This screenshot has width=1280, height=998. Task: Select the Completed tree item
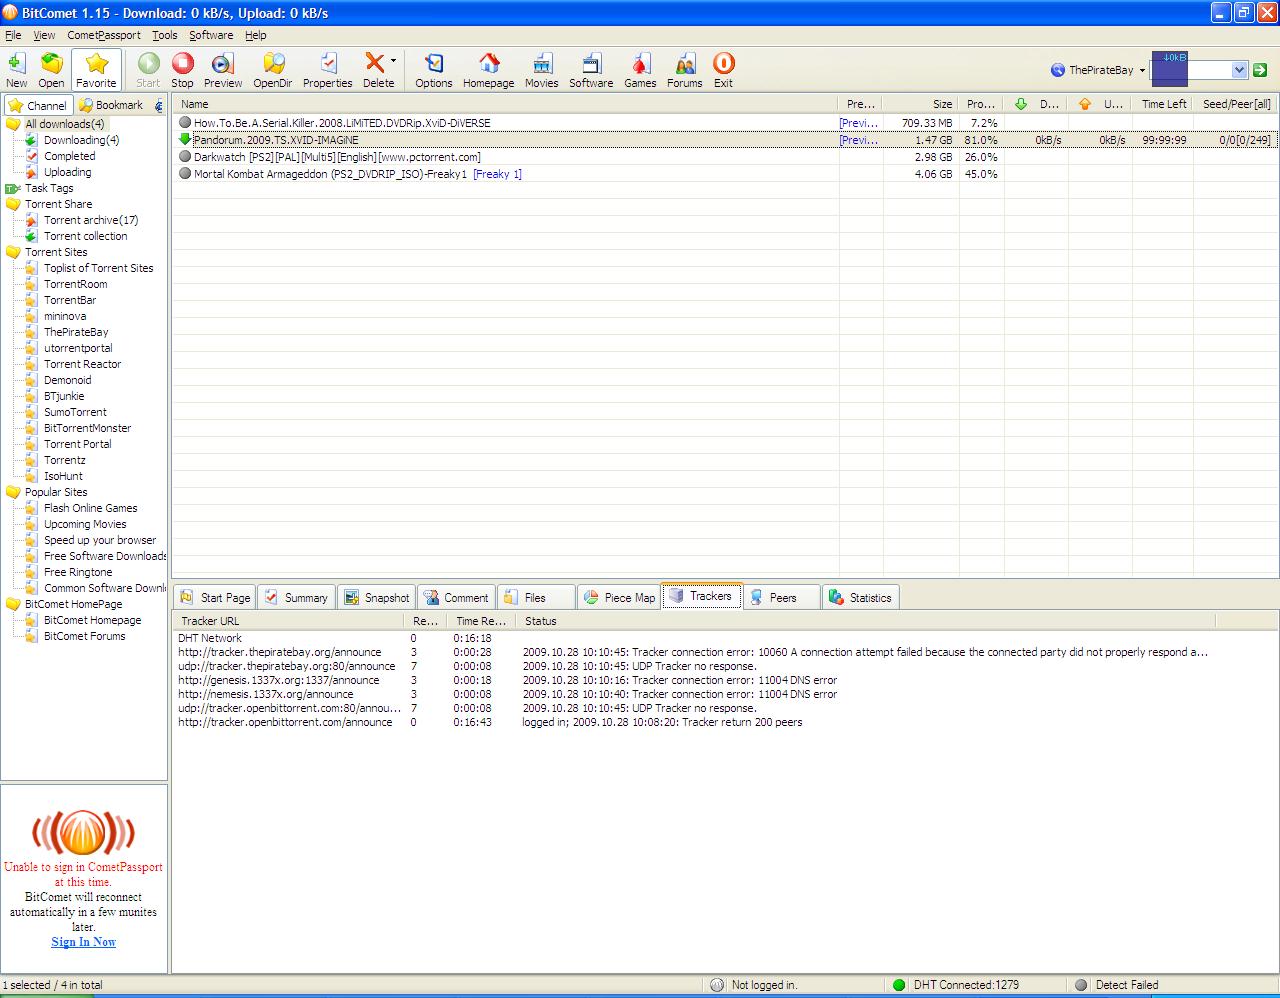pyautogui.click(x=69, y=156)
